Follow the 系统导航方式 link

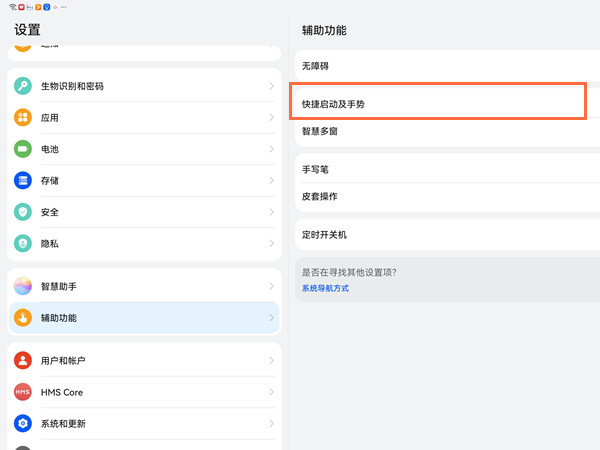tap(326, 288)
